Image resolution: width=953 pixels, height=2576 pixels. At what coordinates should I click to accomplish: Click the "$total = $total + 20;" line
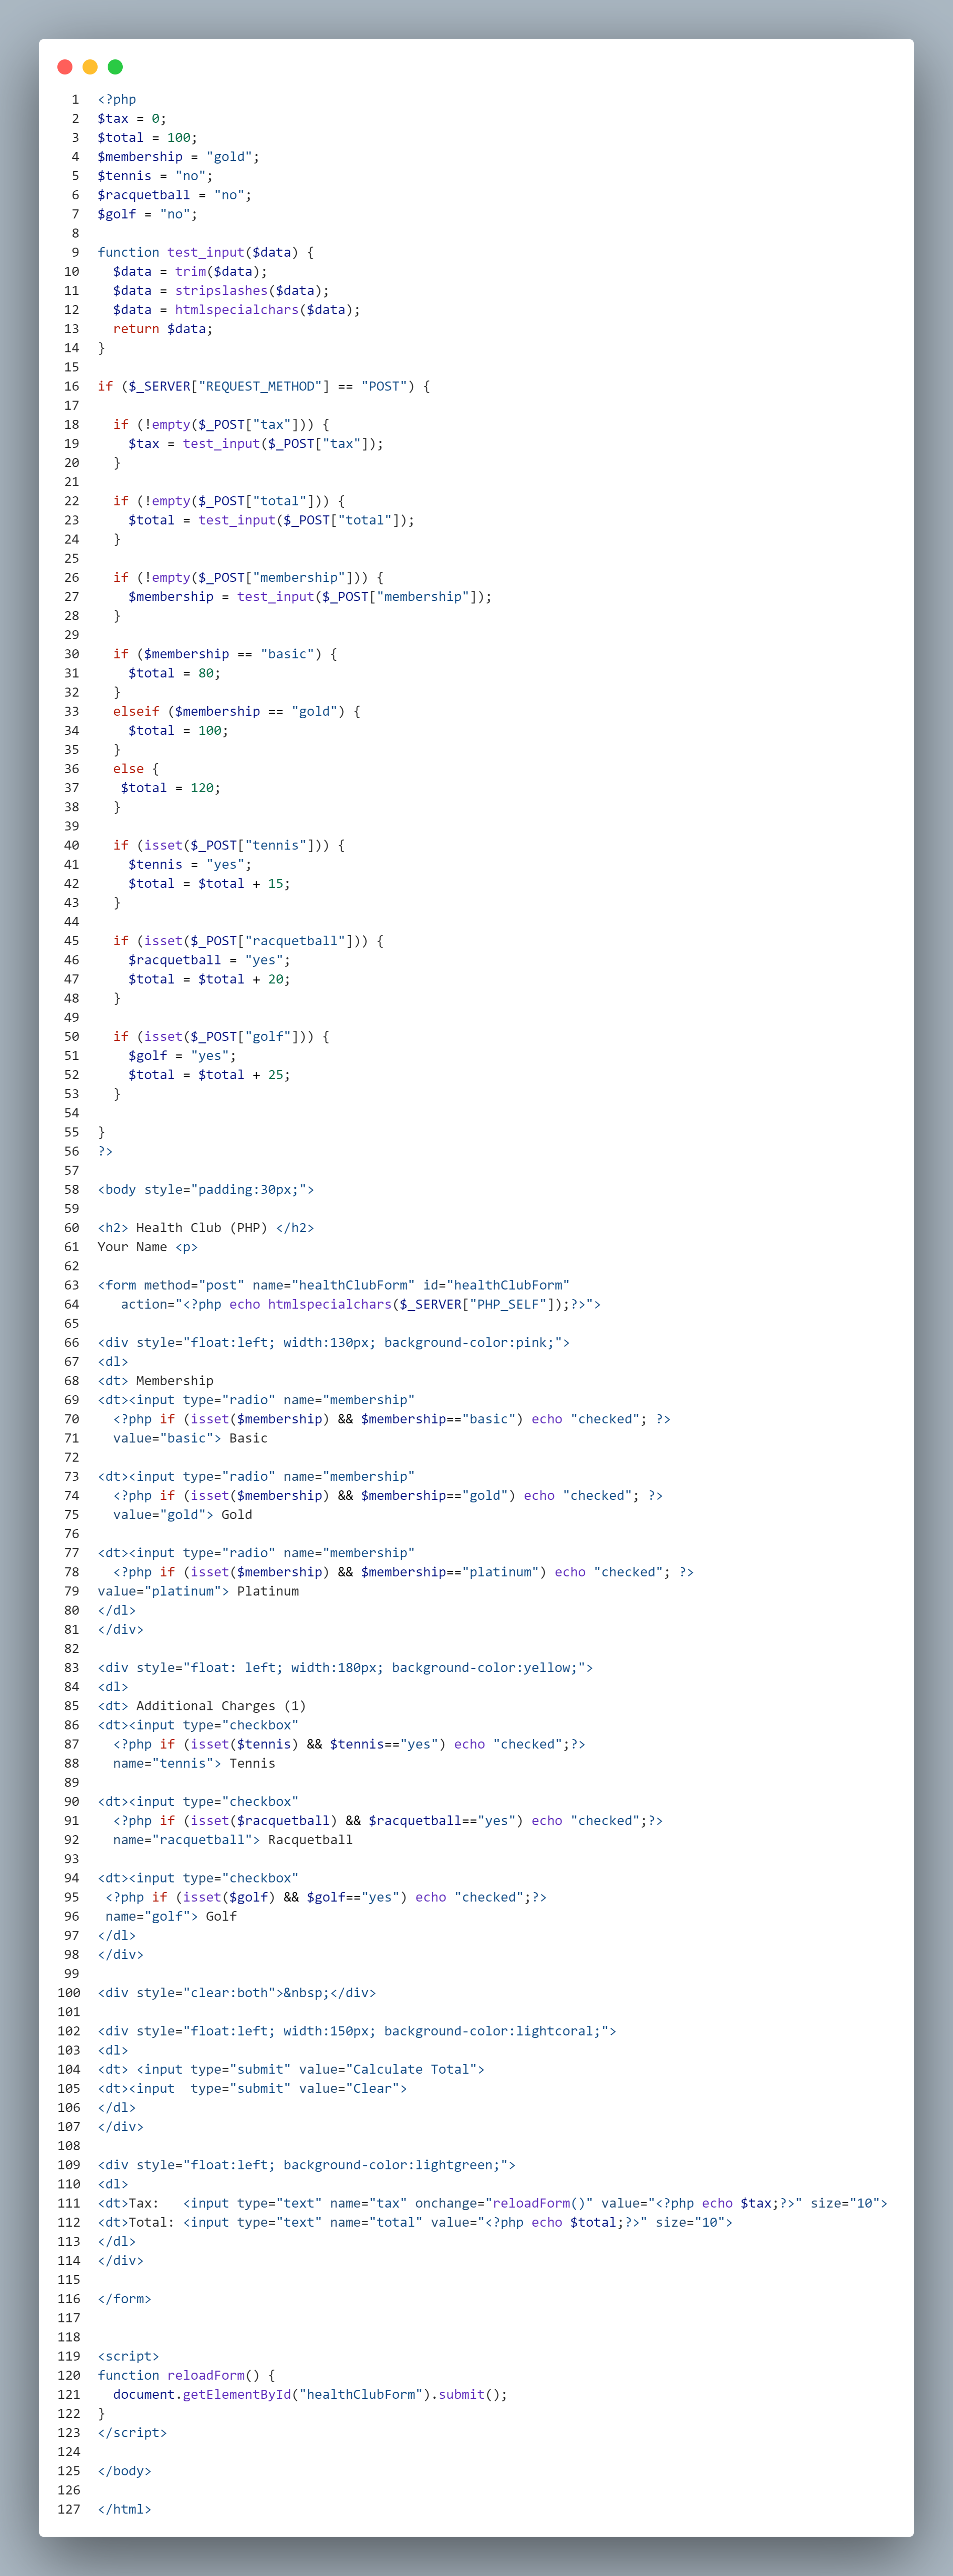click(x=209, y=979)
